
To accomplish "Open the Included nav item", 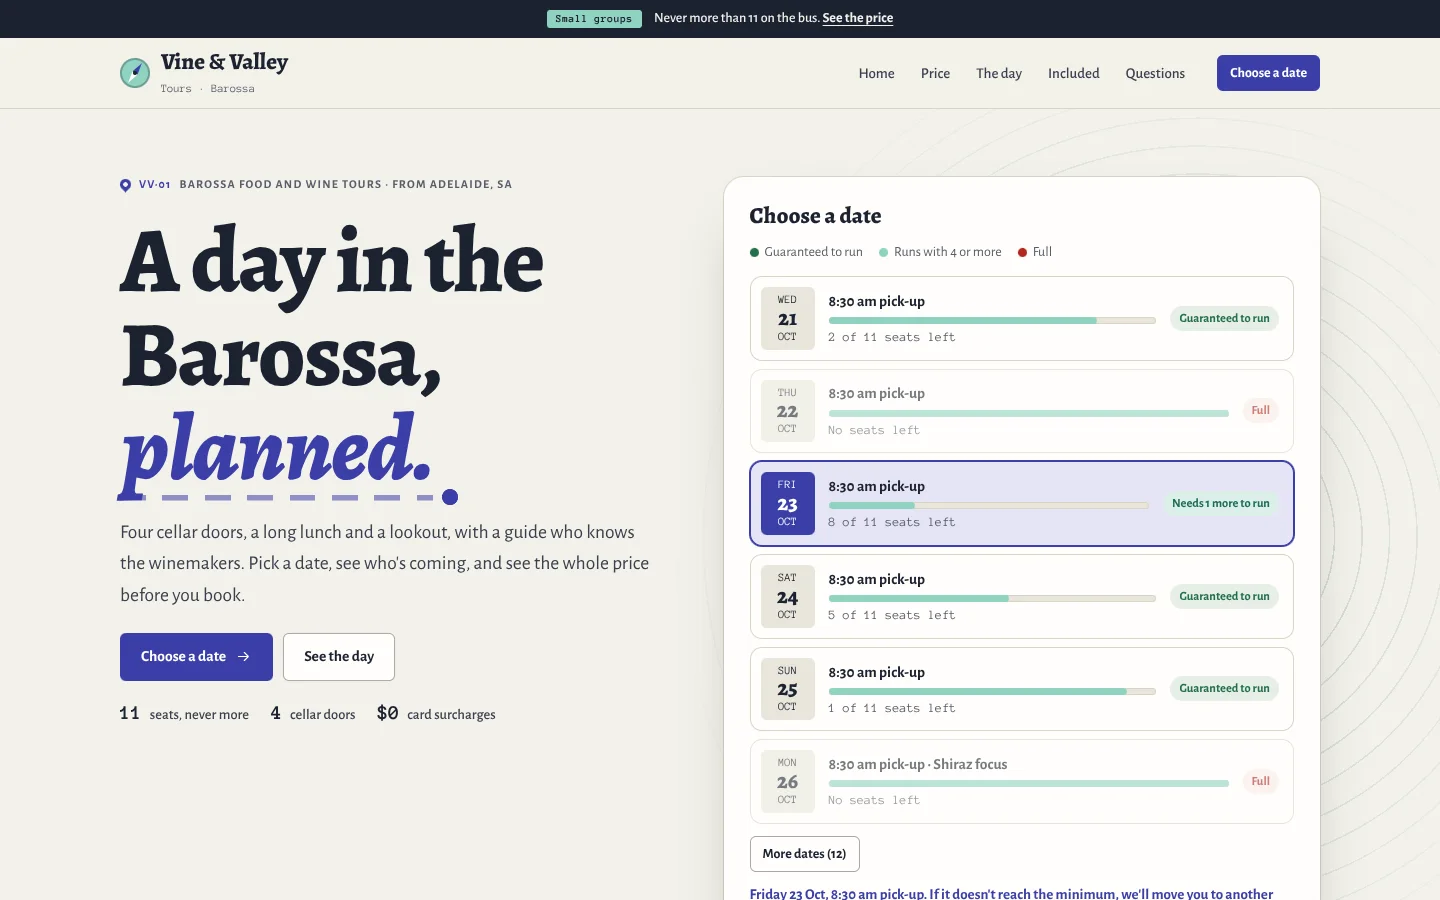I will pyautogui.click(x=1074, y=73).
